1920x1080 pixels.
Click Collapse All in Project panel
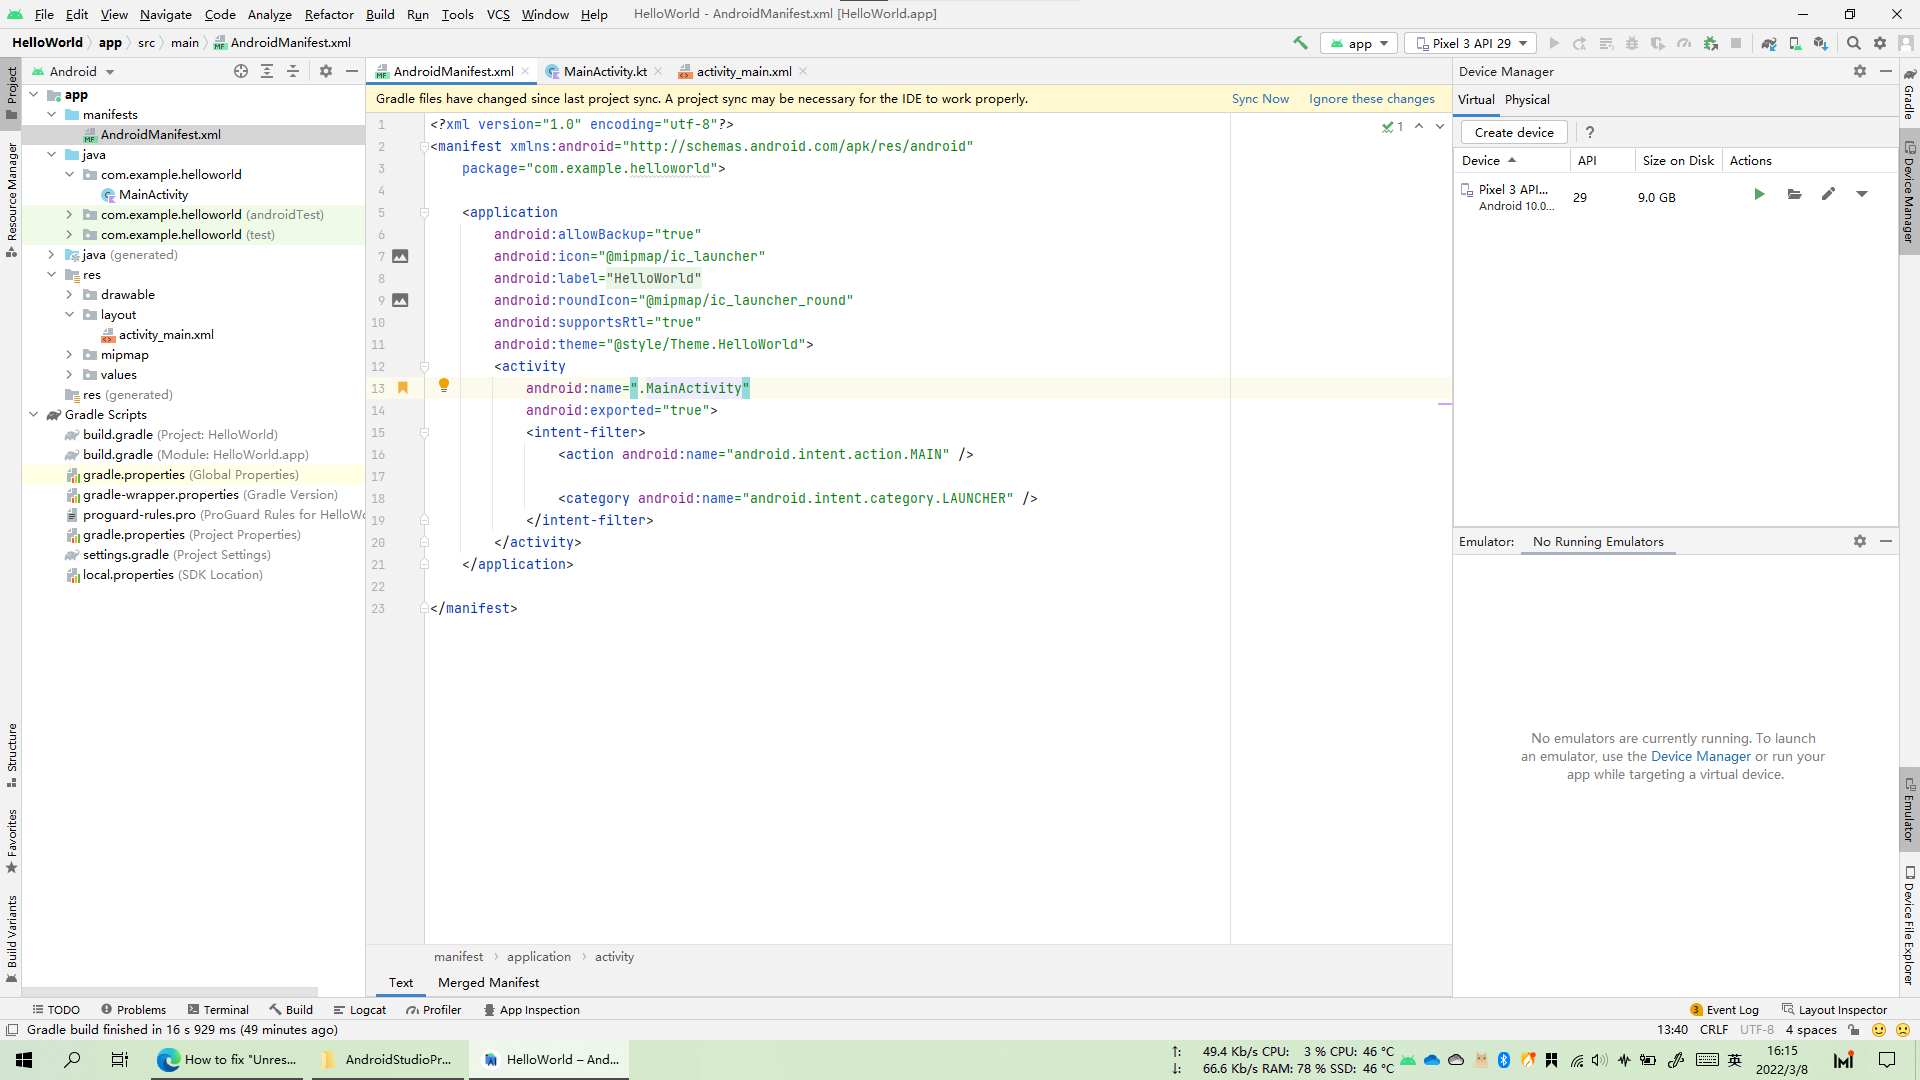(x=293, y=71)
